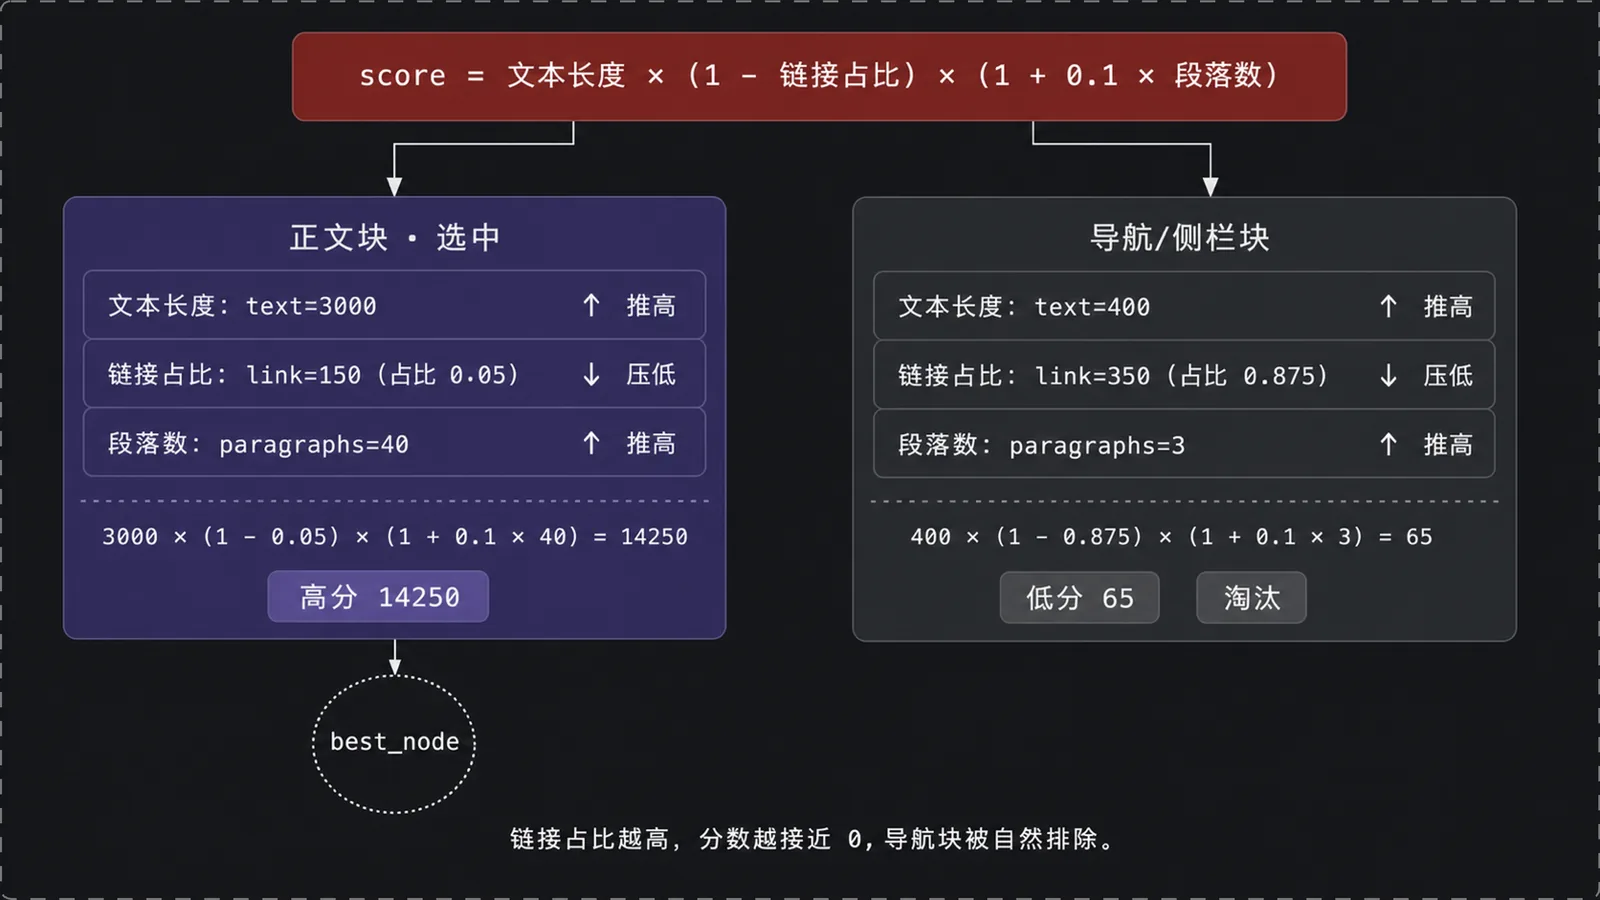
Task: Select the 链接占比: link=350 (占比 0.875) label
Action: pyautogui.click(x=1114, y=375)
